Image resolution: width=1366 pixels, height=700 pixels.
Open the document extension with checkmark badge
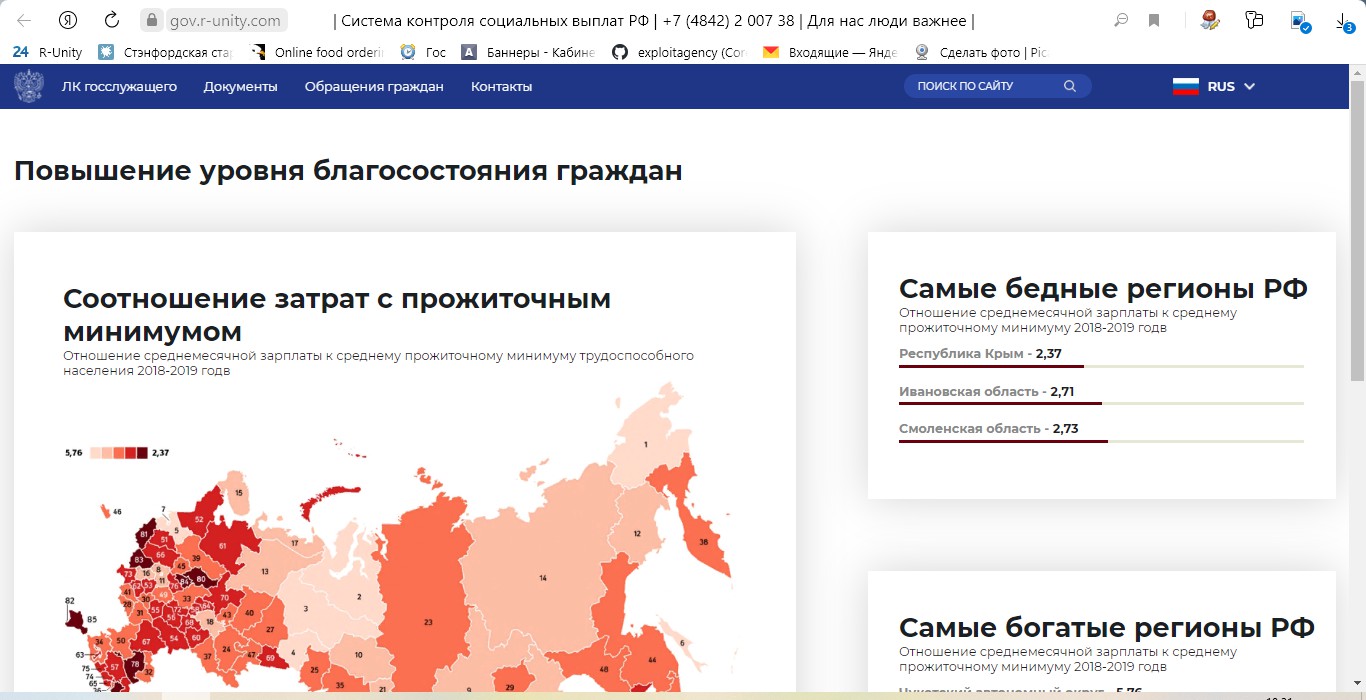coord(1299,21)
